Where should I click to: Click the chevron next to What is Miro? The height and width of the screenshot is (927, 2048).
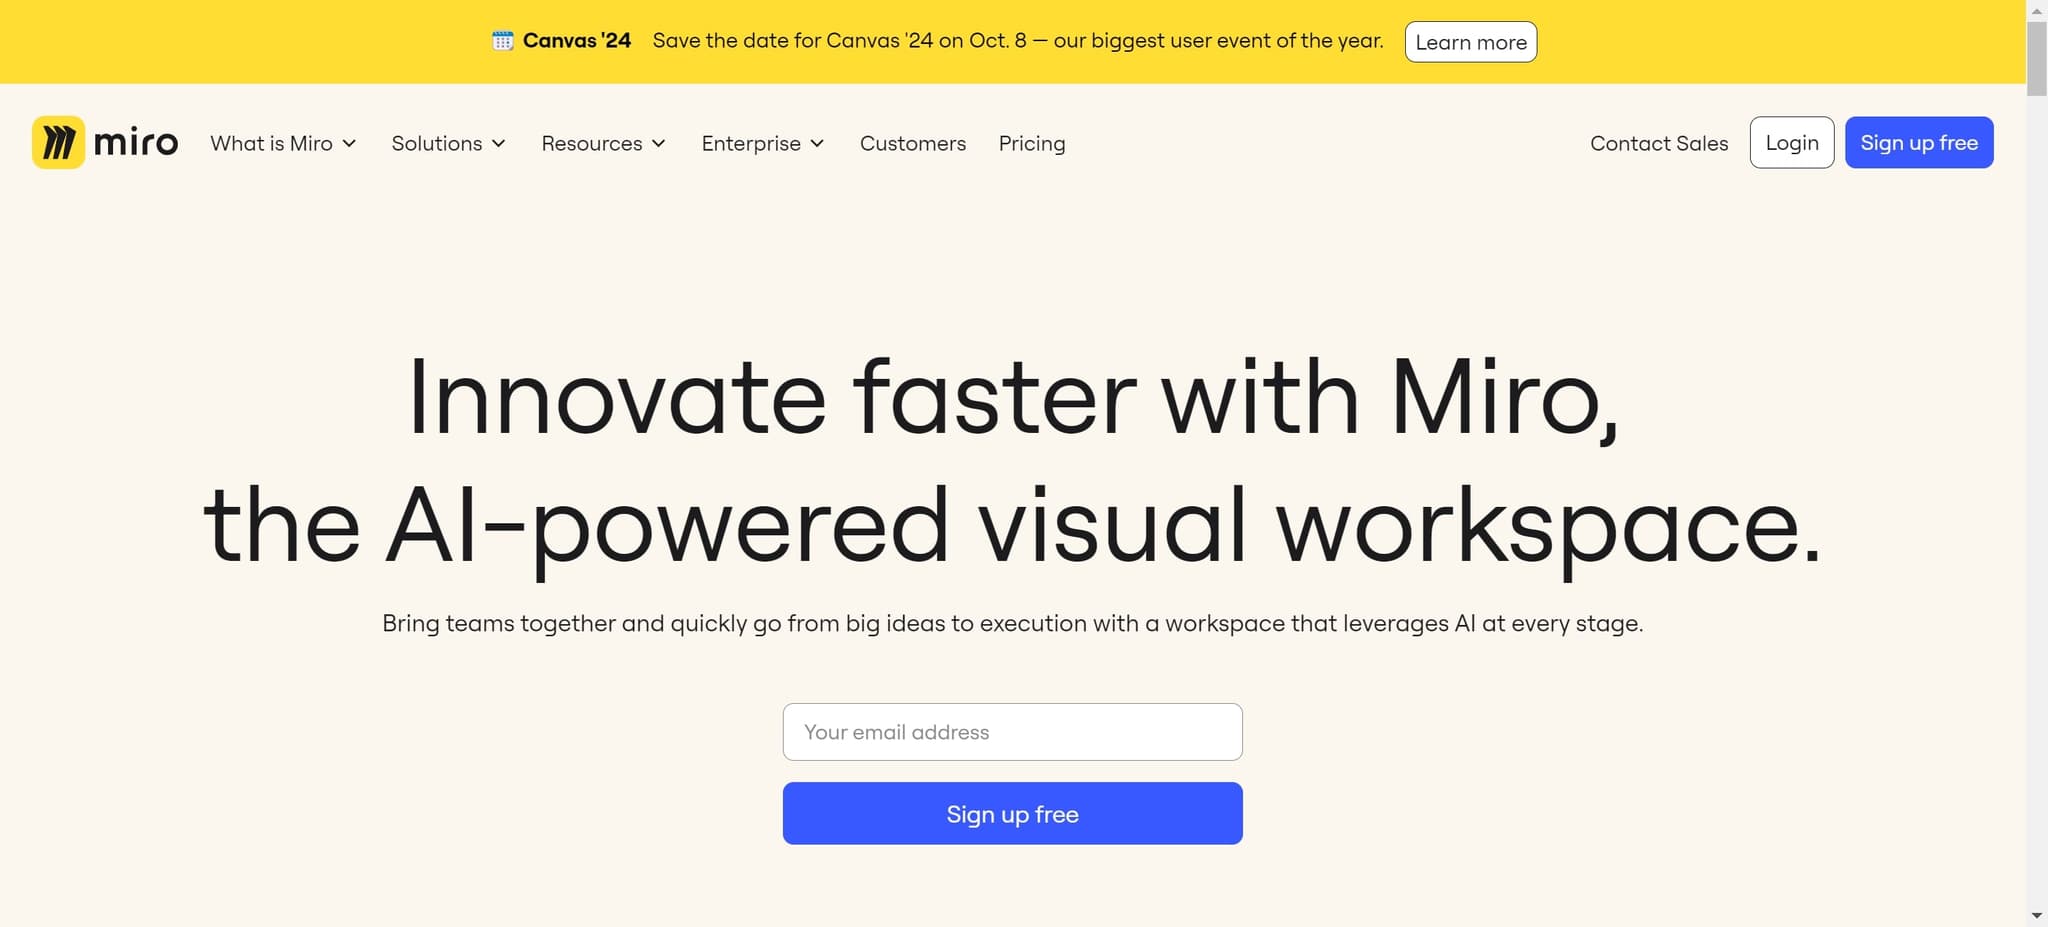(349, 144)
